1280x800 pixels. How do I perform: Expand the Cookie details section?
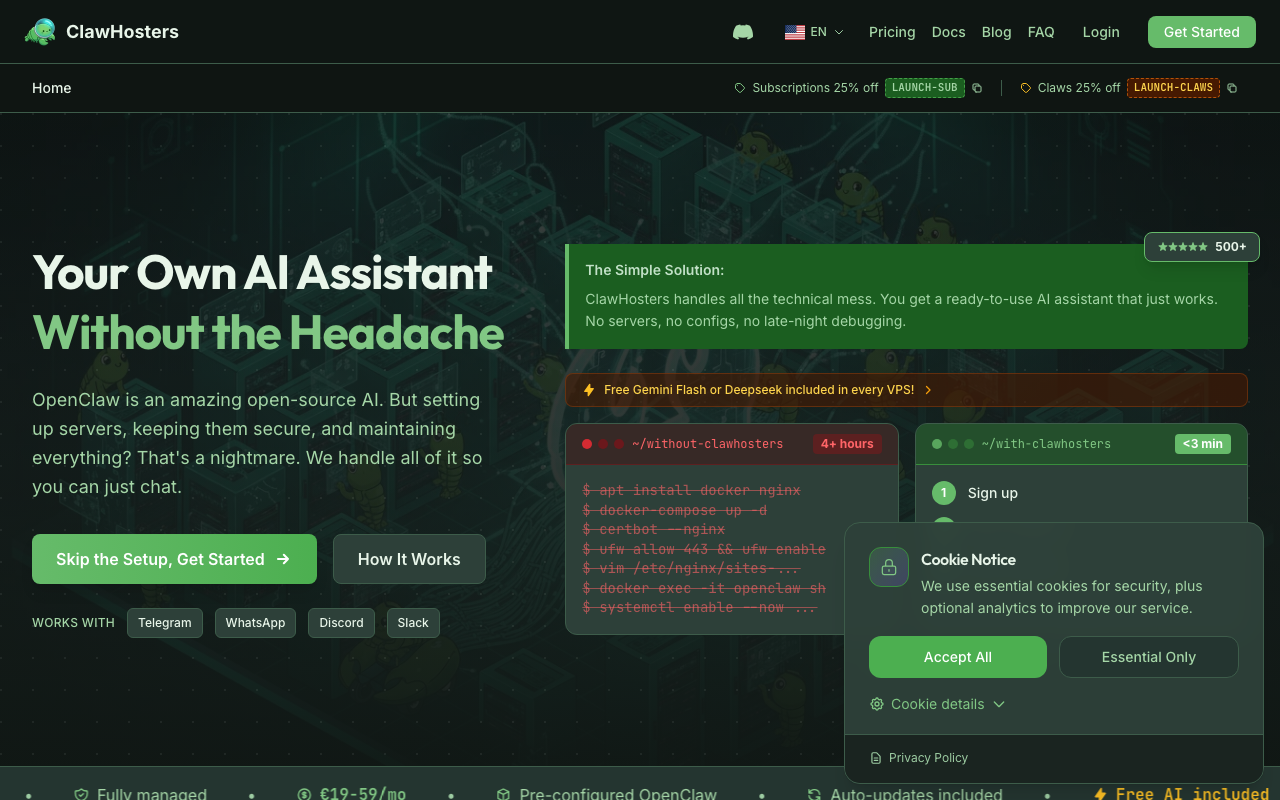[937, 704]
